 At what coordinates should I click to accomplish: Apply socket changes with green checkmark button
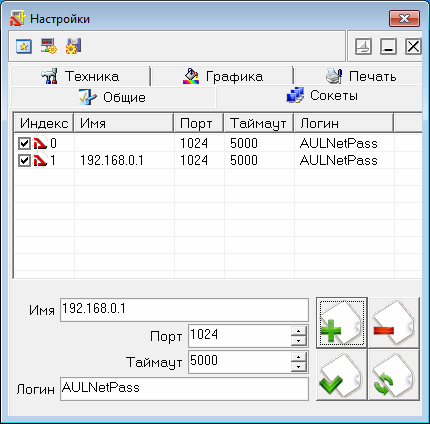342,375
